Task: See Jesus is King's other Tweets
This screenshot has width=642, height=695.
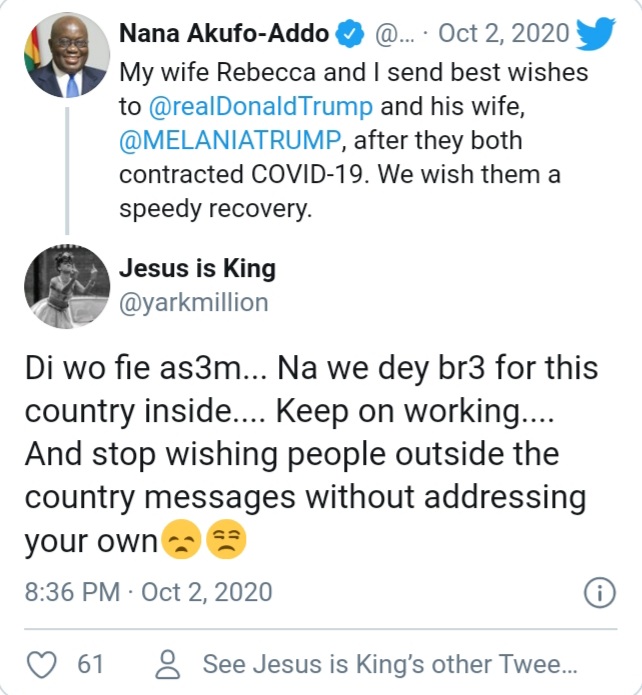Action: click(x=390, y=663)
